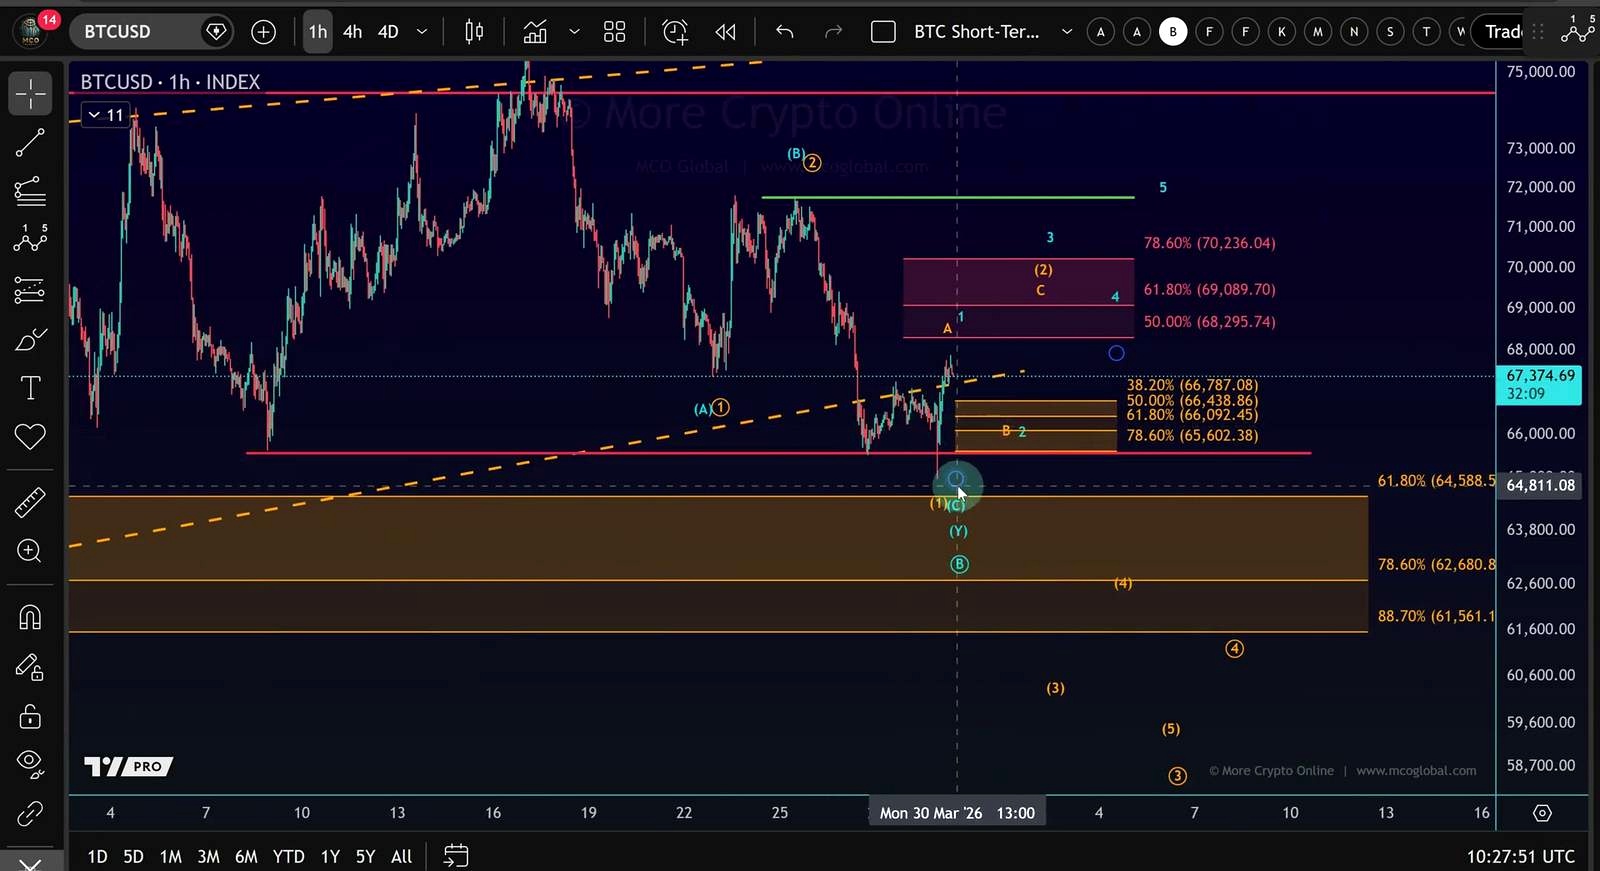Click the diamond badge next to BTCUSD
The width and height of the screenshot is (1600, 871).
[216, 32]
